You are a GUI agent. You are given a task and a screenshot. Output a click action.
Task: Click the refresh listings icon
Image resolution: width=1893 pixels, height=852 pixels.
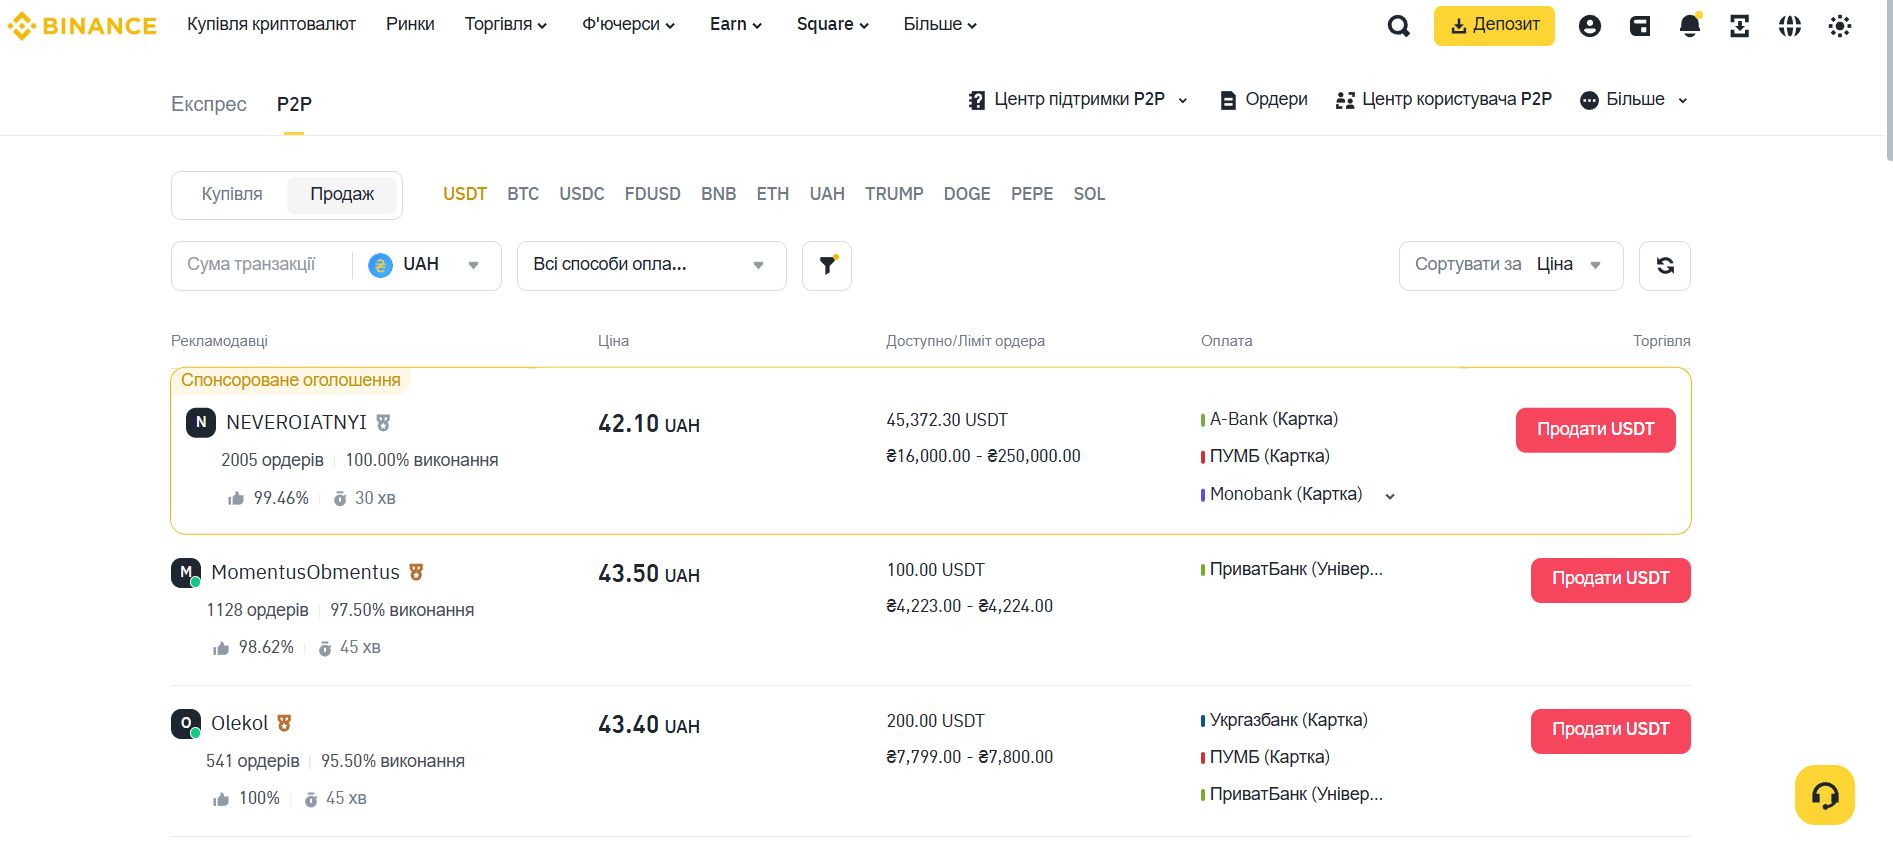(x=1665, y=266)
